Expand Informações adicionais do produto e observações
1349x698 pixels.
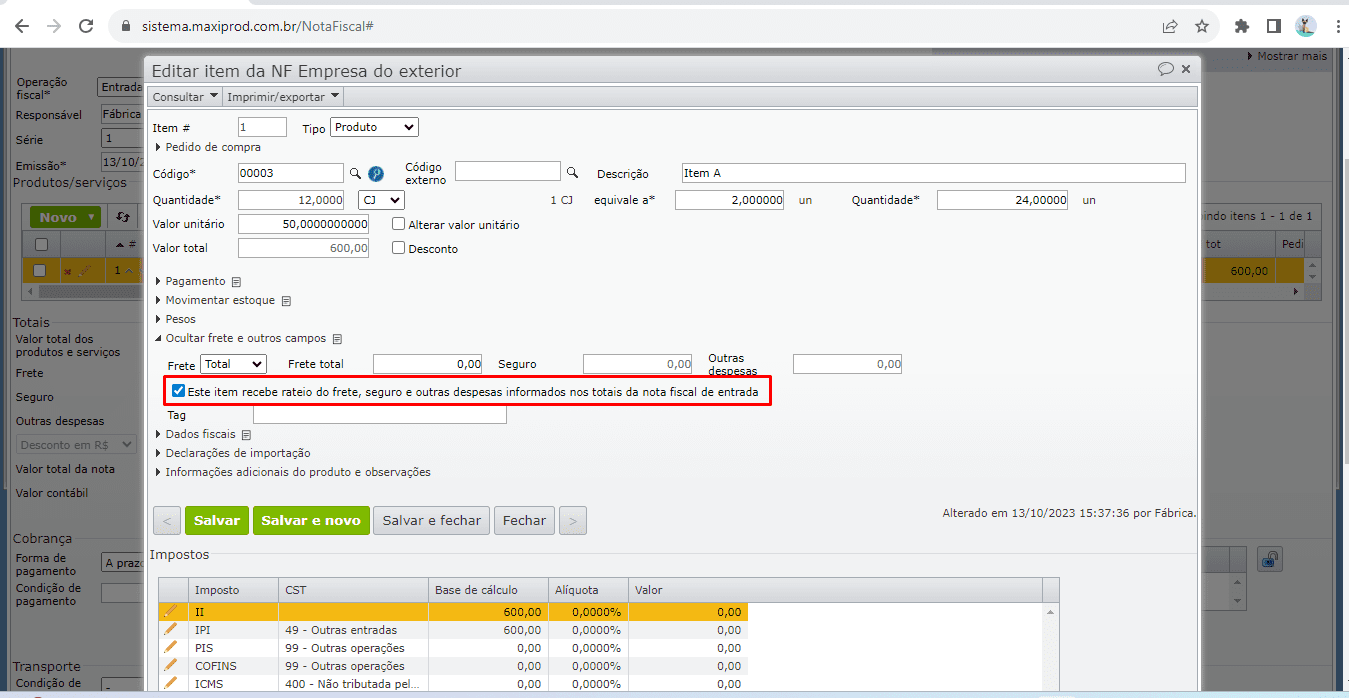pos(292,473)
